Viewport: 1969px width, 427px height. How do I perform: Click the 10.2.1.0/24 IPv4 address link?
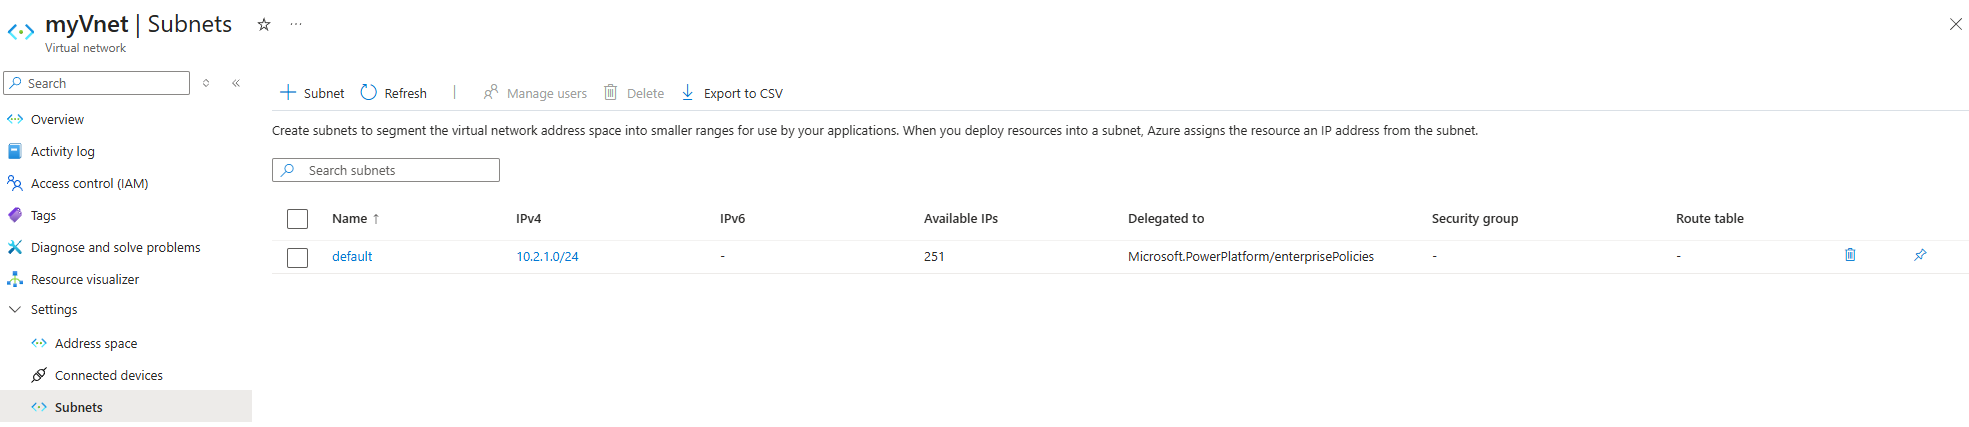pos(547,257)
